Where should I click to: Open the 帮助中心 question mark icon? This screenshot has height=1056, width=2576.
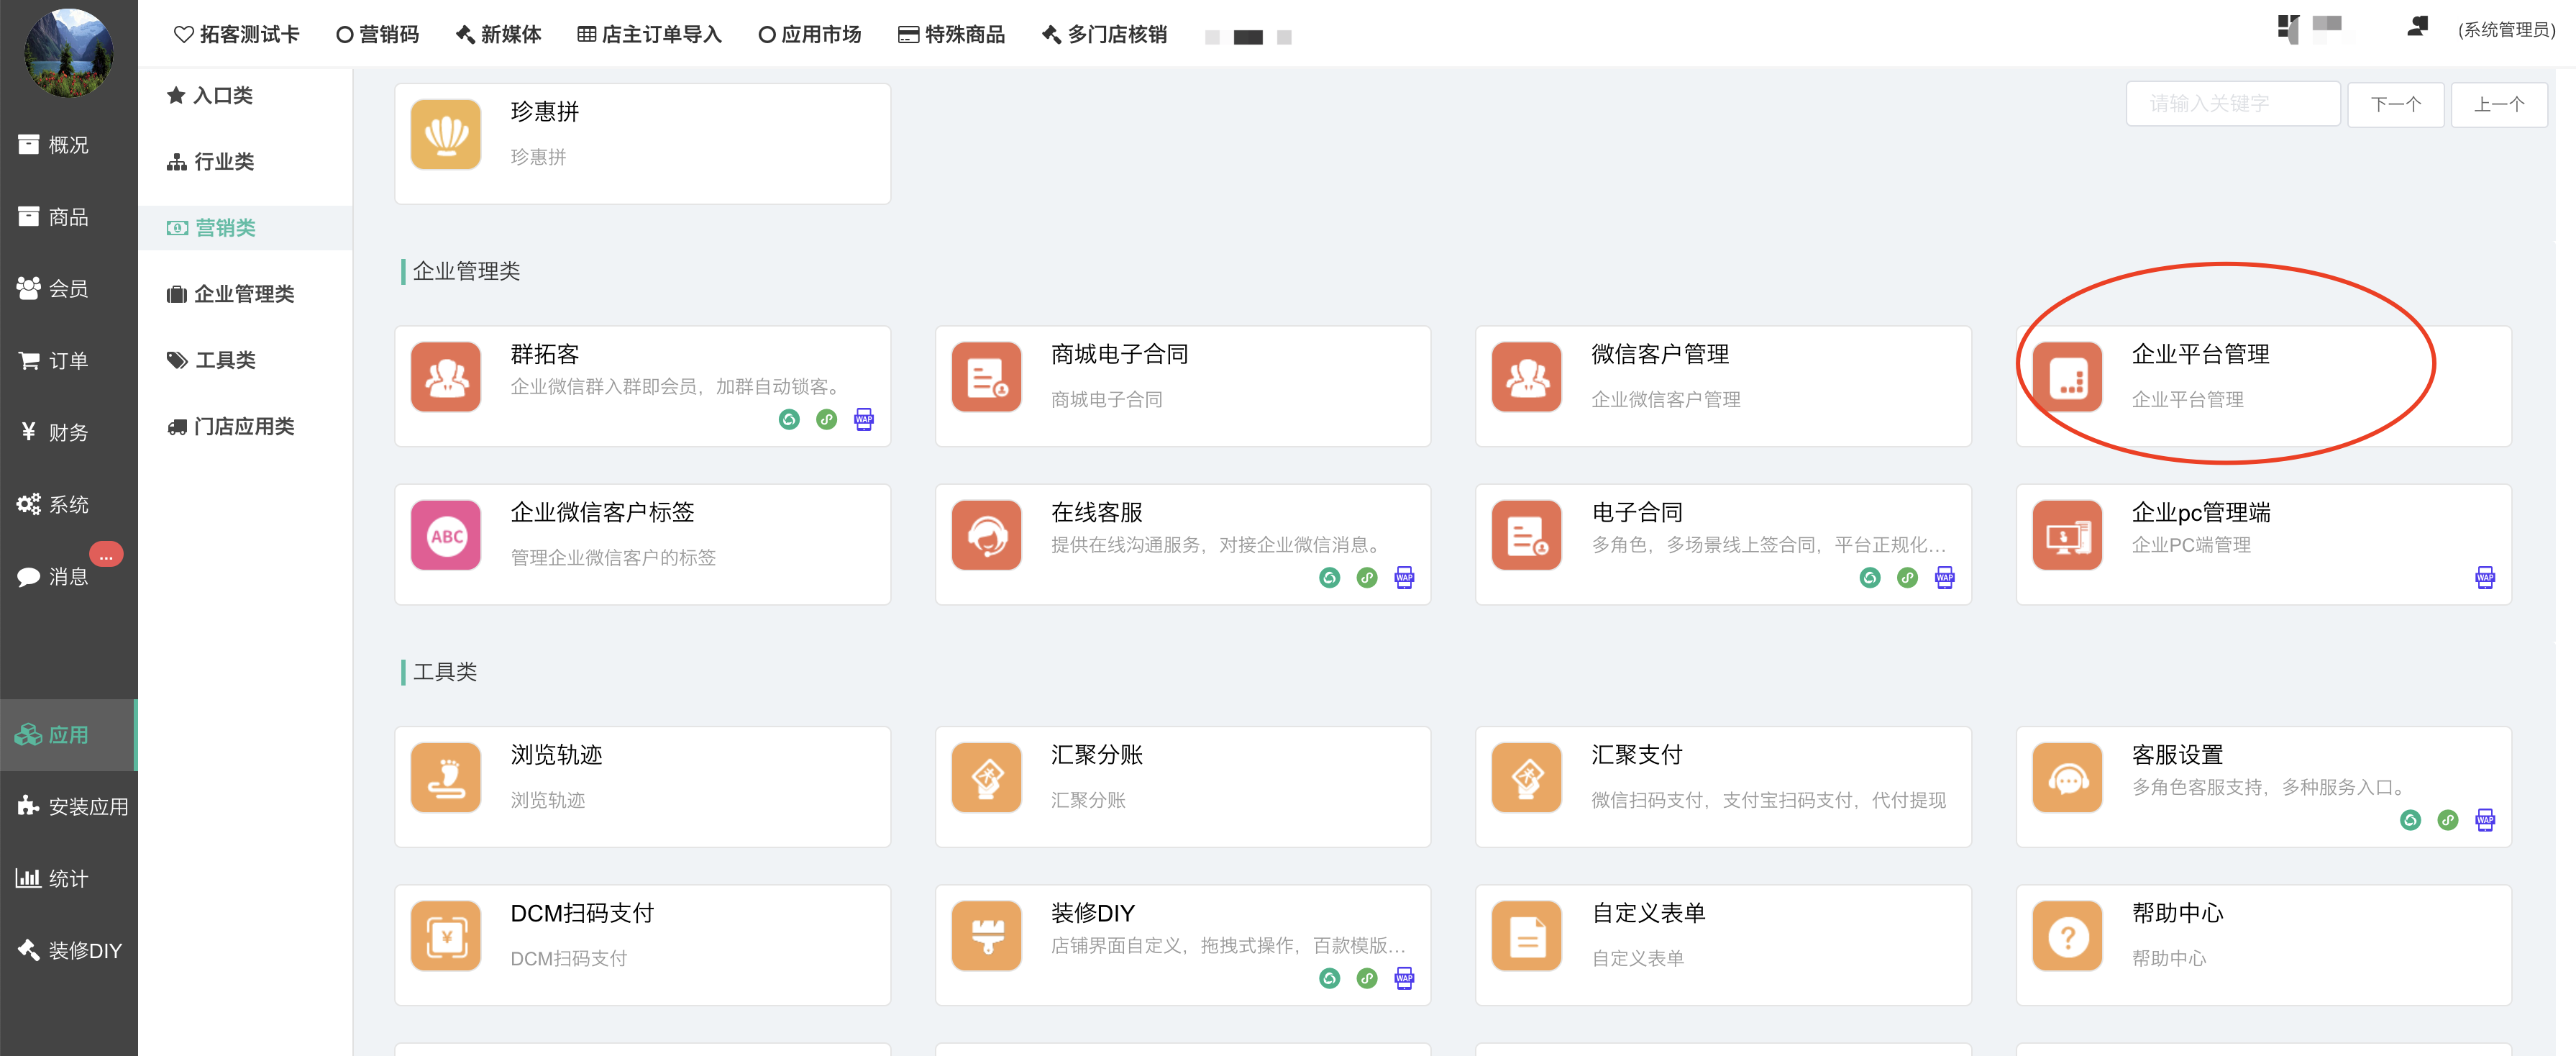(2067, 936)
